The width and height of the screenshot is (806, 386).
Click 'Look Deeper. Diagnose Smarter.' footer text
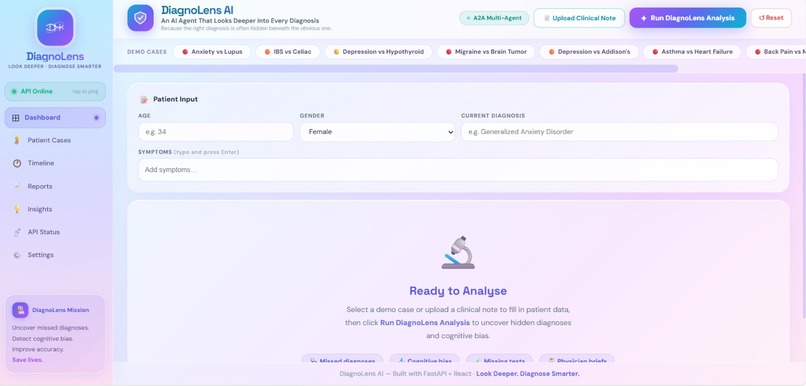pyautogui.click(x=528, y=374)
